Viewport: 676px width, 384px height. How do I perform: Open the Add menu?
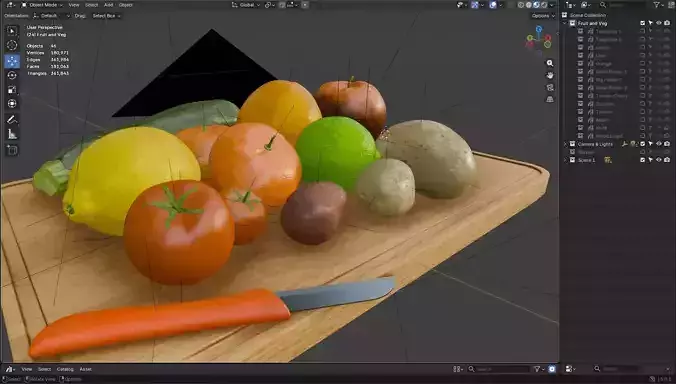109,5
